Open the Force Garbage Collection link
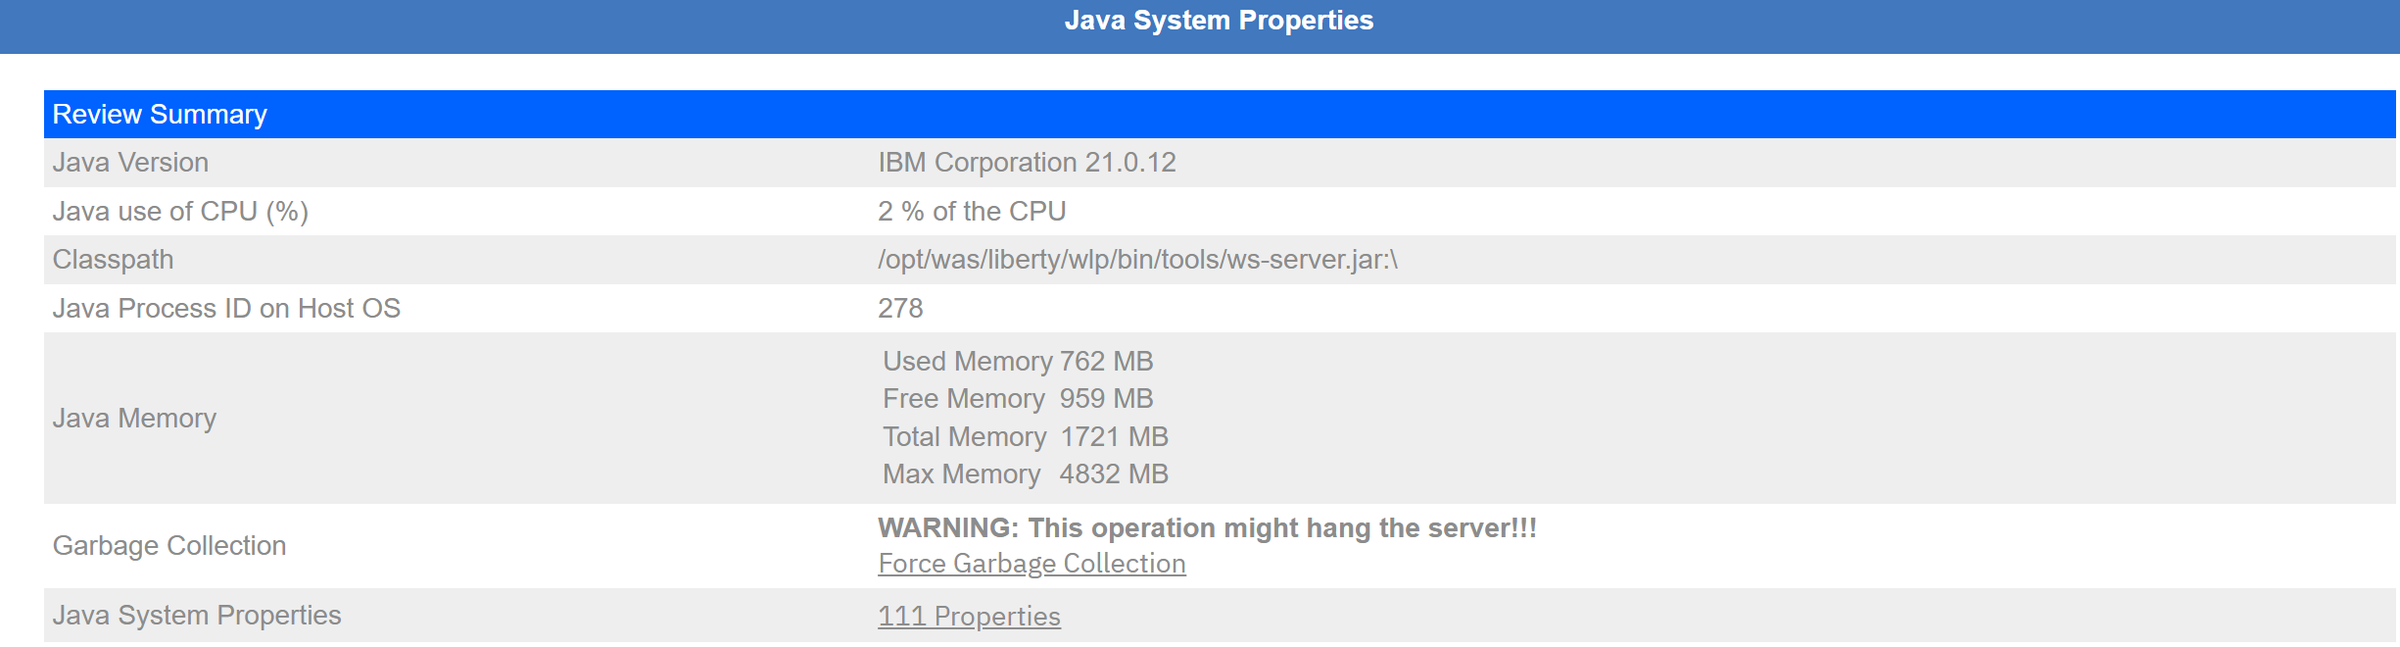The width and height of the screenshot is (2400, 647). [1031, 564]
